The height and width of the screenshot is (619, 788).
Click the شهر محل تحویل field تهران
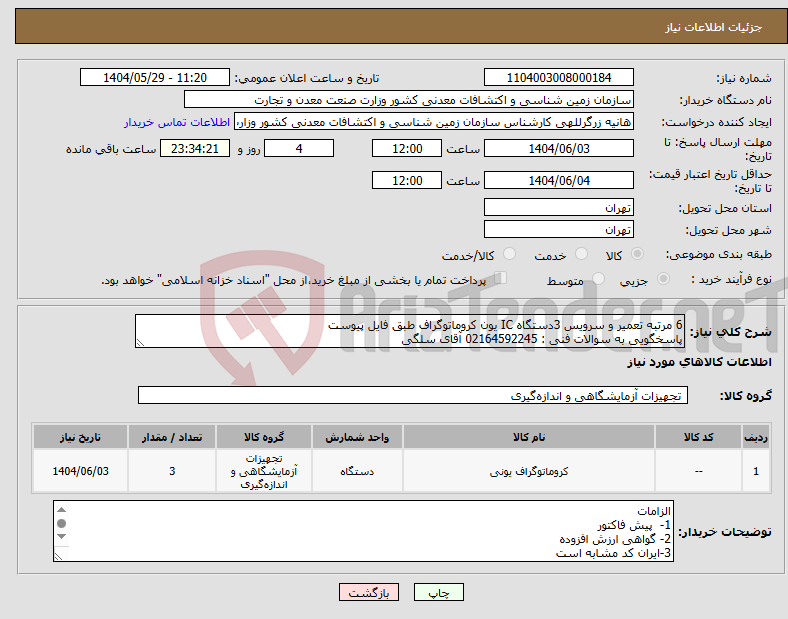point(559,229)
